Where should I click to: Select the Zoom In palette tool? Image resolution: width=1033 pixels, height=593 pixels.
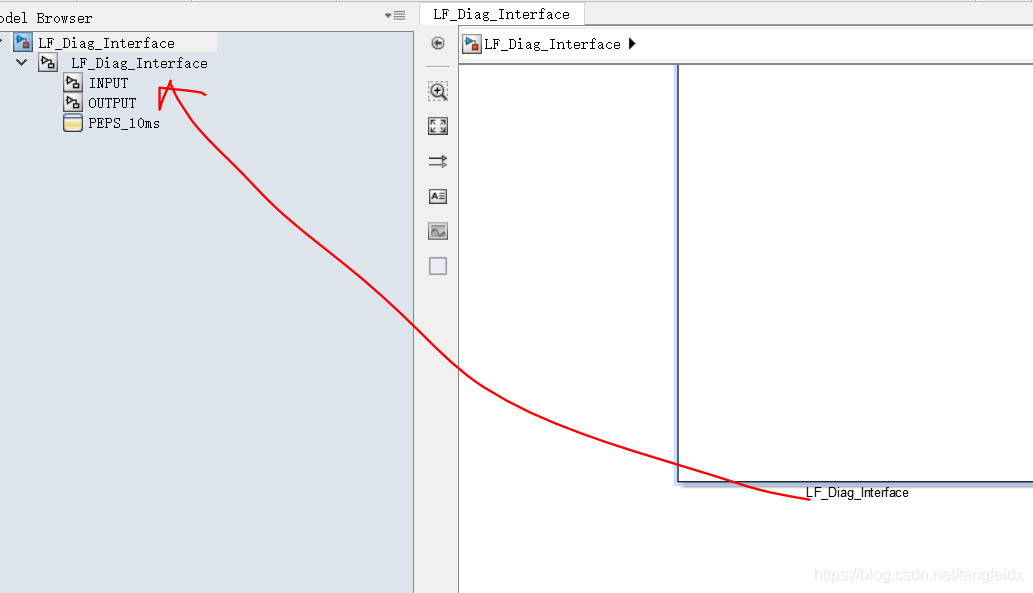438,91
